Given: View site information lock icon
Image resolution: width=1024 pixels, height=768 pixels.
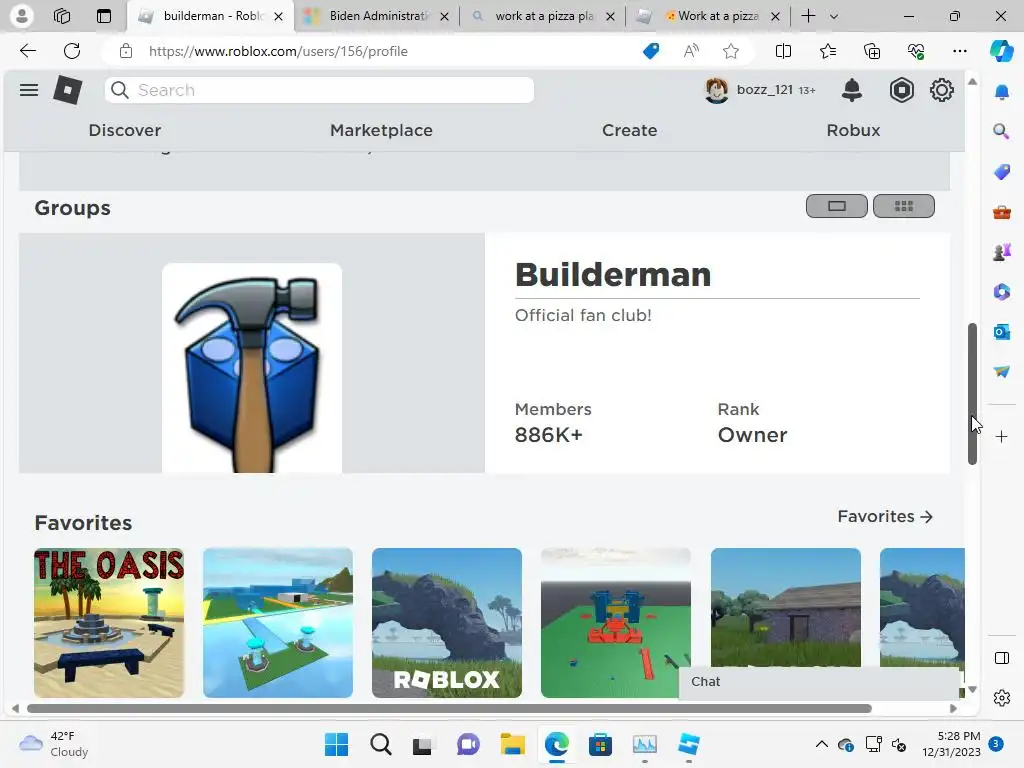Looking at the screenshot, I should (x=126, y=51).
